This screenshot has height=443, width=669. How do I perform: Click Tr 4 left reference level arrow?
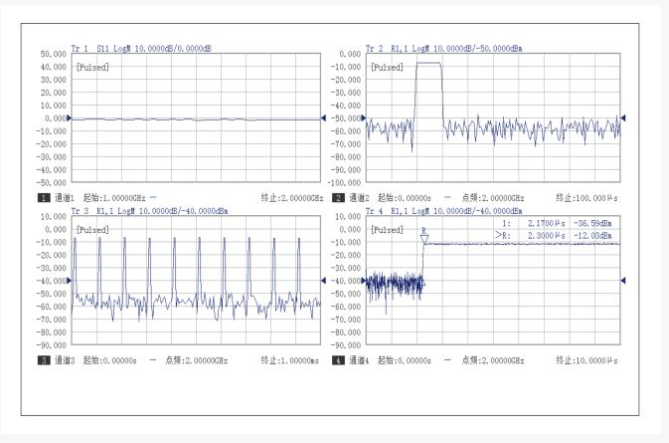364,281
